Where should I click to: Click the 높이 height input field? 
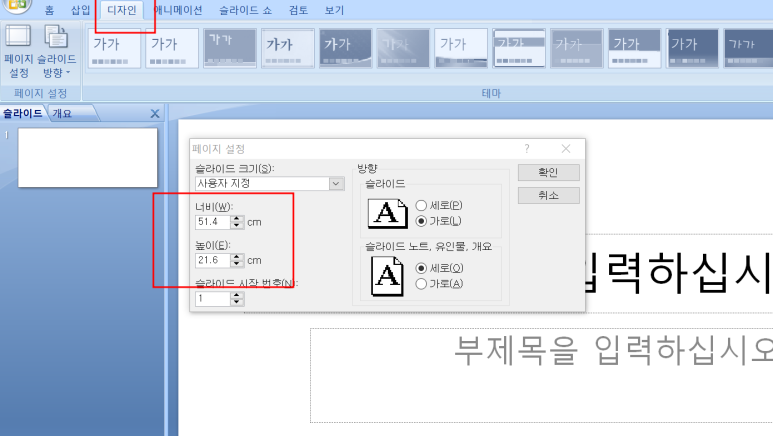[213, 260]
